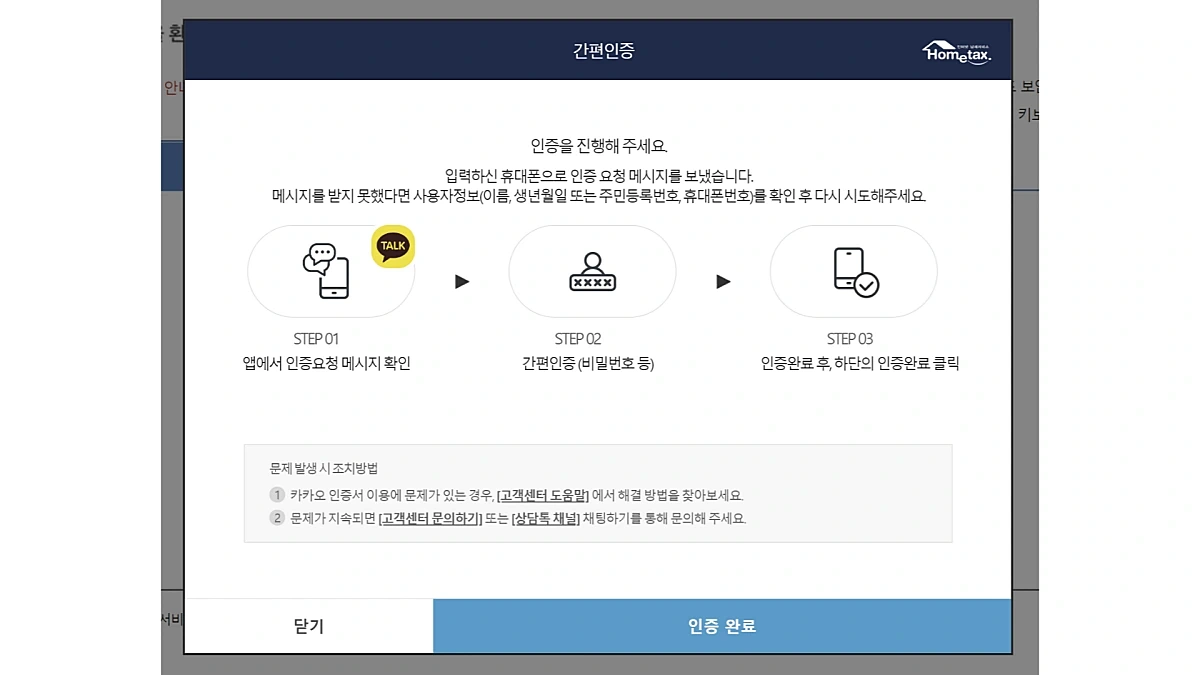Click the arrow between STEP 01 and STEP 02
Screen dimensions: 1200x675
[x=462, y=282]
